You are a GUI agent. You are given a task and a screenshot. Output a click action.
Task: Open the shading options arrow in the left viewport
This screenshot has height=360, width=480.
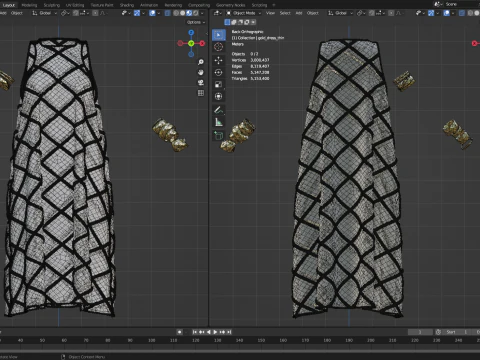(x=202, y=13)
